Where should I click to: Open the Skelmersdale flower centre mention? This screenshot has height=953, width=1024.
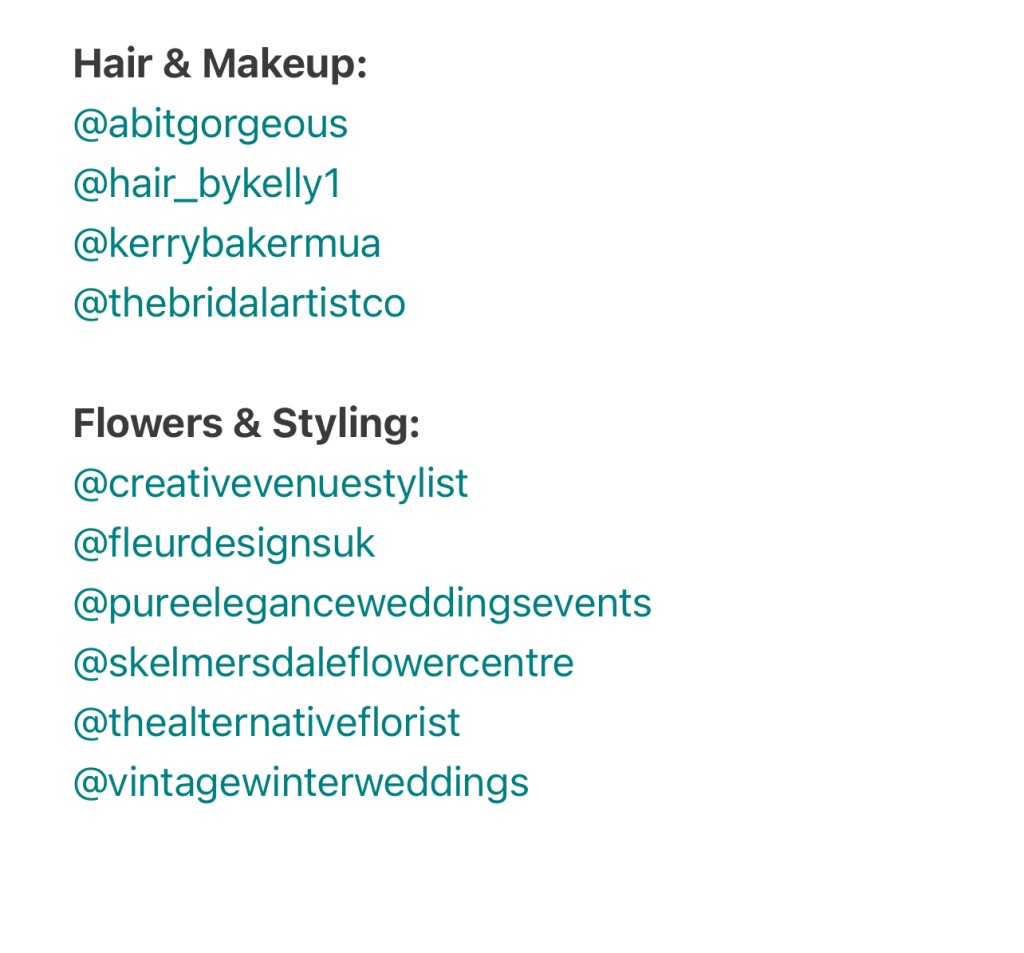click(x=323, y=664)
